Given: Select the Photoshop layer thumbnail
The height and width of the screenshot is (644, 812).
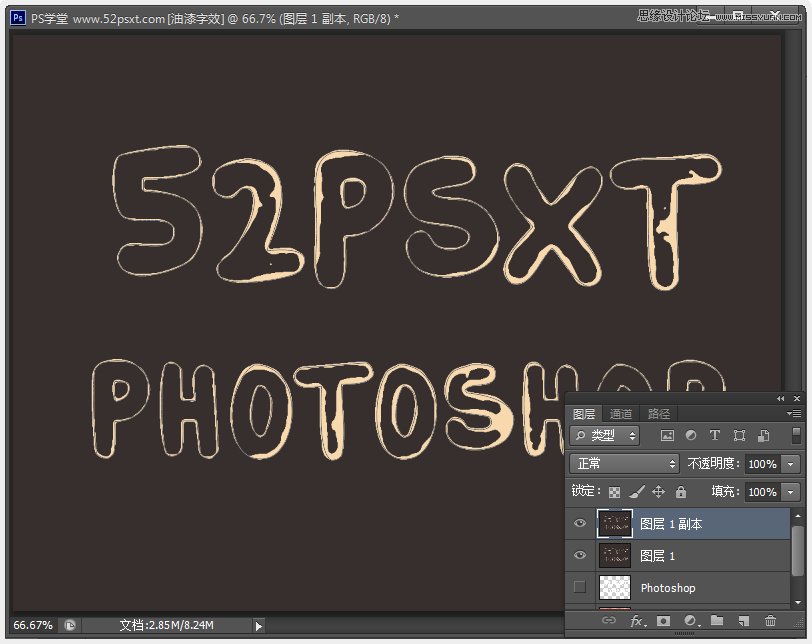Looking at the screenshot, I should [x=615, y=588].
